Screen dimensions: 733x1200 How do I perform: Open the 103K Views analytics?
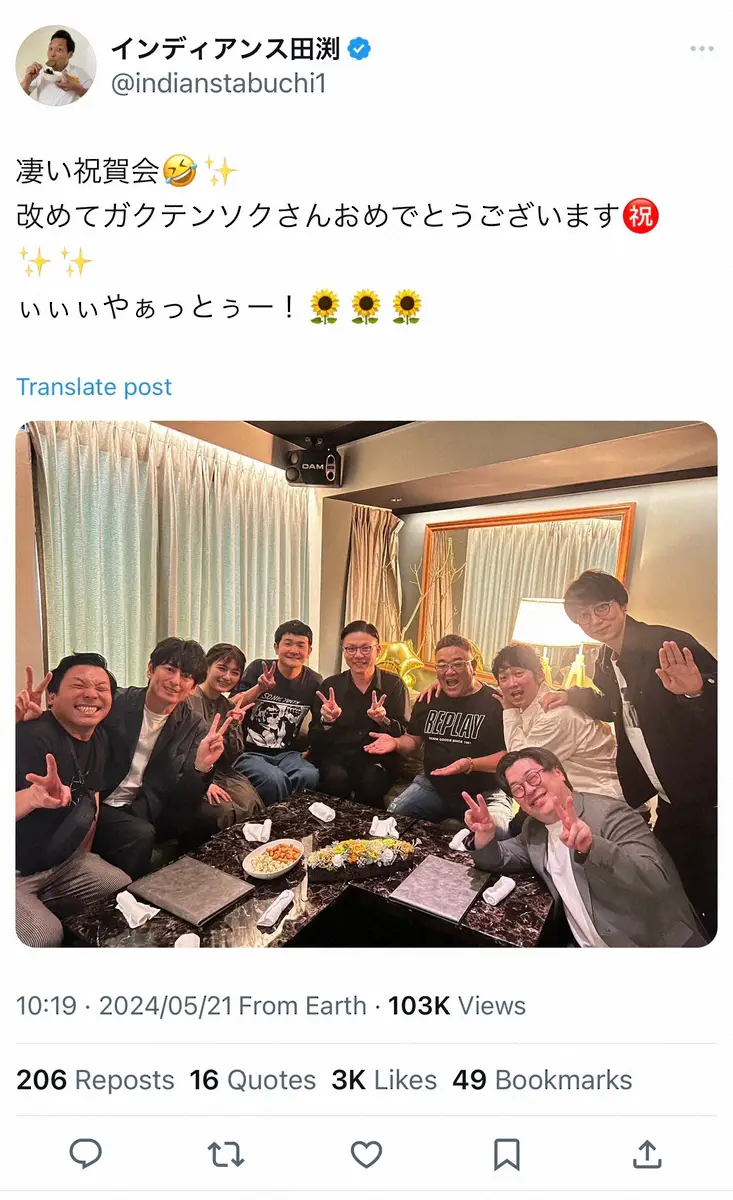click(x=457, y=1005)
